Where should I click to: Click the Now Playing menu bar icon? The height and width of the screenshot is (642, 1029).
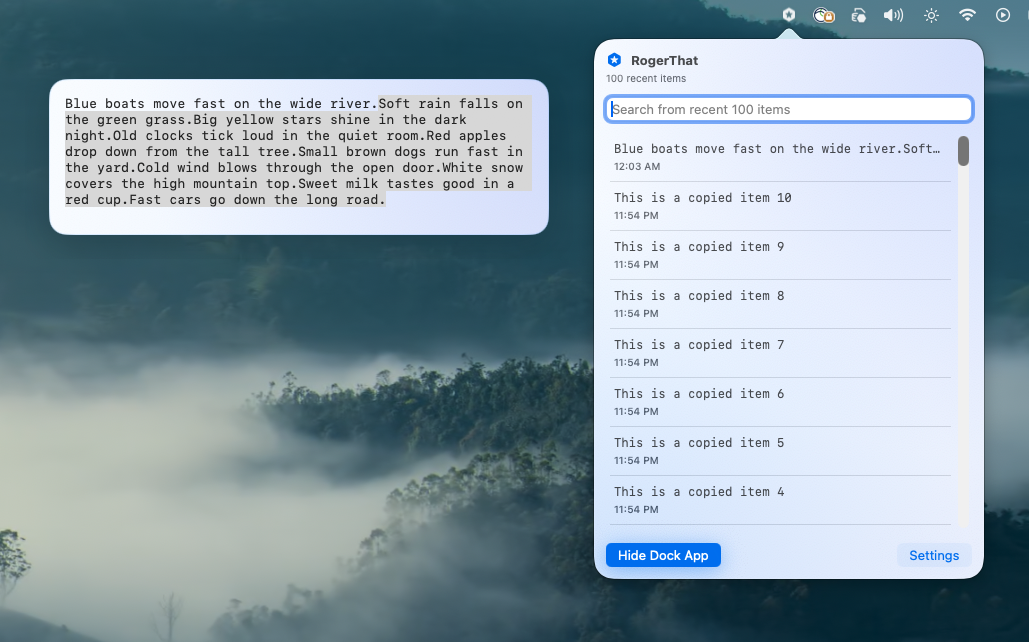coord(1003,15)
